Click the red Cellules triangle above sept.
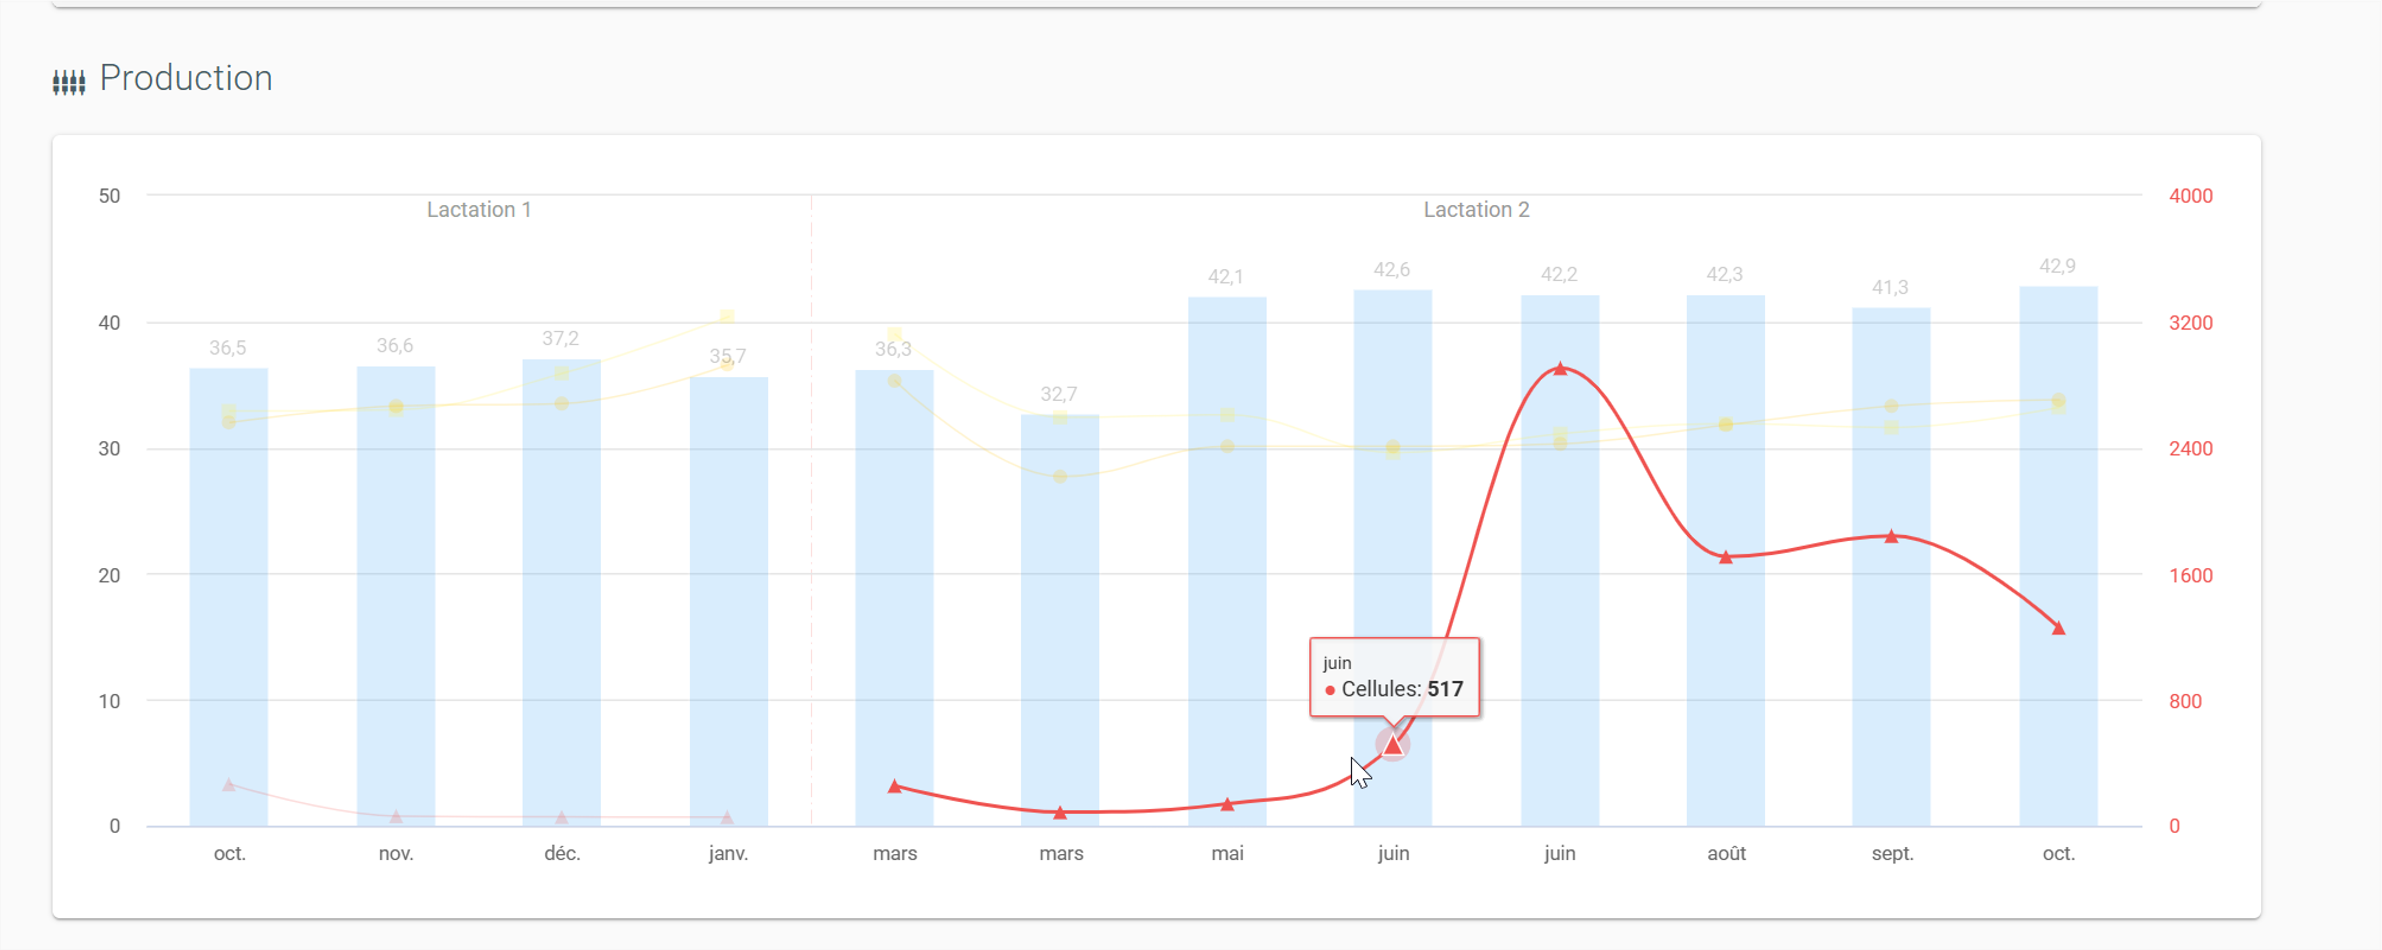Image resolution: width=2382 pixels, height=950 pixels. (x=1891, y=537)
